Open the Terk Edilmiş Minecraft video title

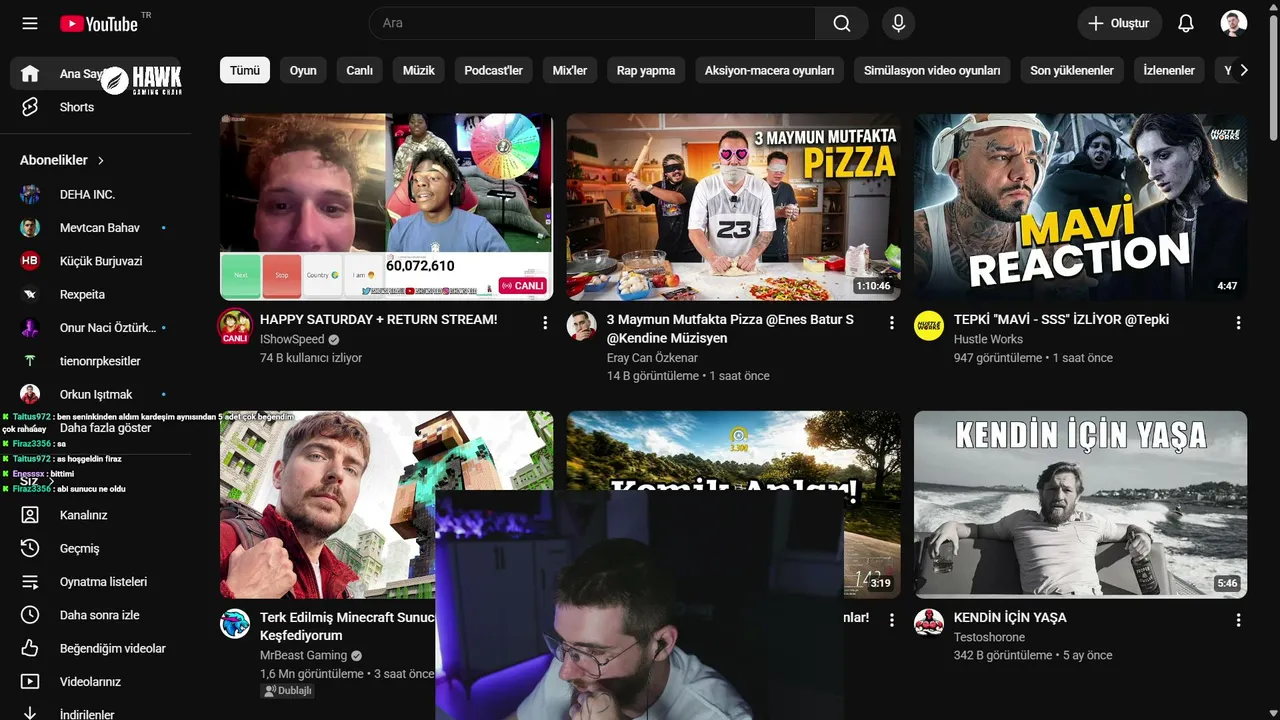tap(347, 626)
